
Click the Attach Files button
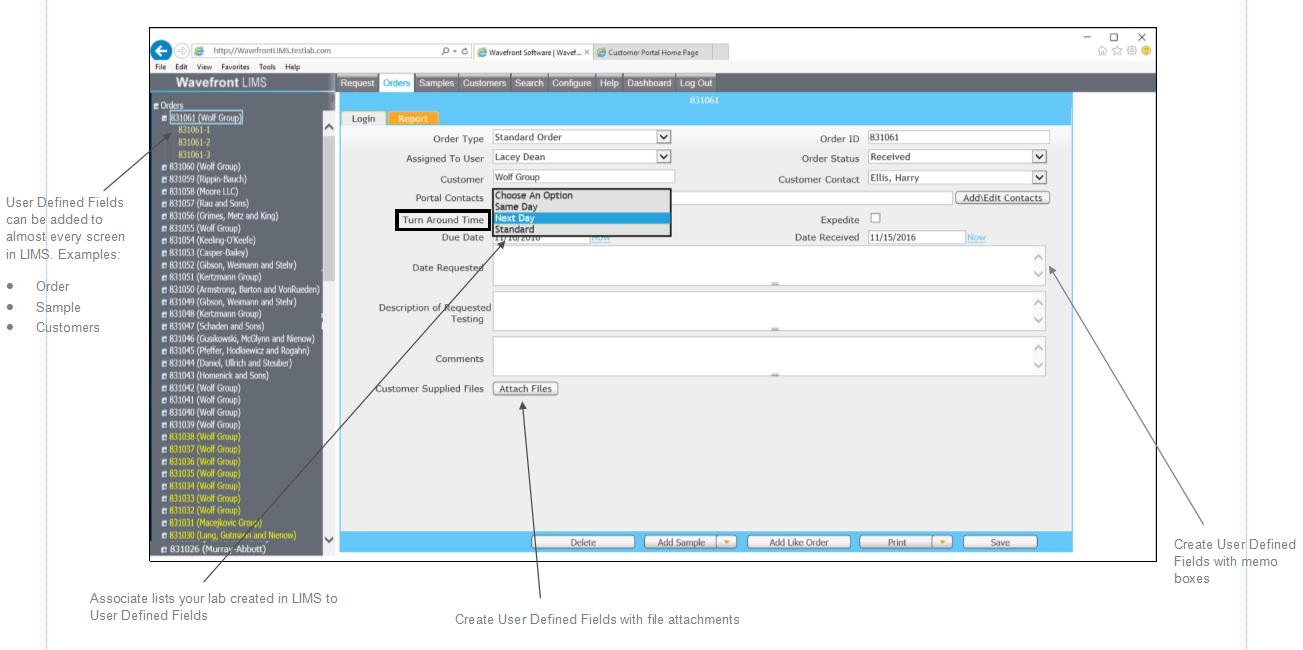525,389
